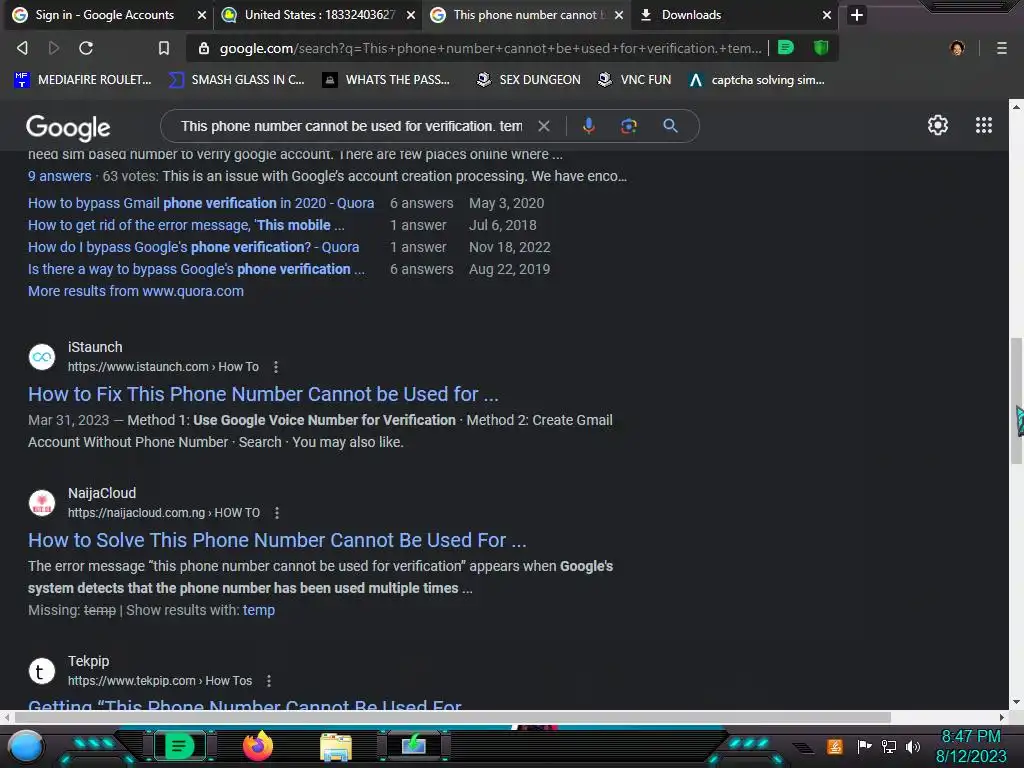Click the Action Center flag icon
The height and width of the screenshot is (768, 1024).
[864, 746]
